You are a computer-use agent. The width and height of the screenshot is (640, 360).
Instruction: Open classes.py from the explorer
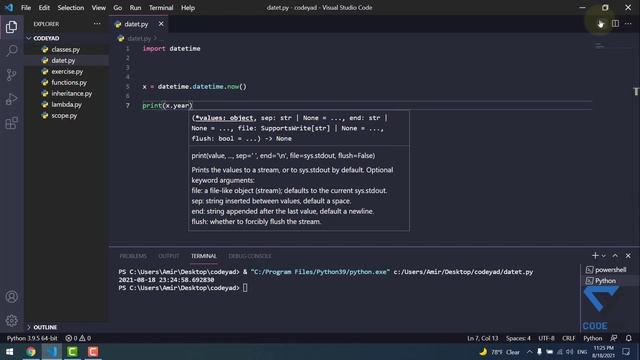point(66,49)
